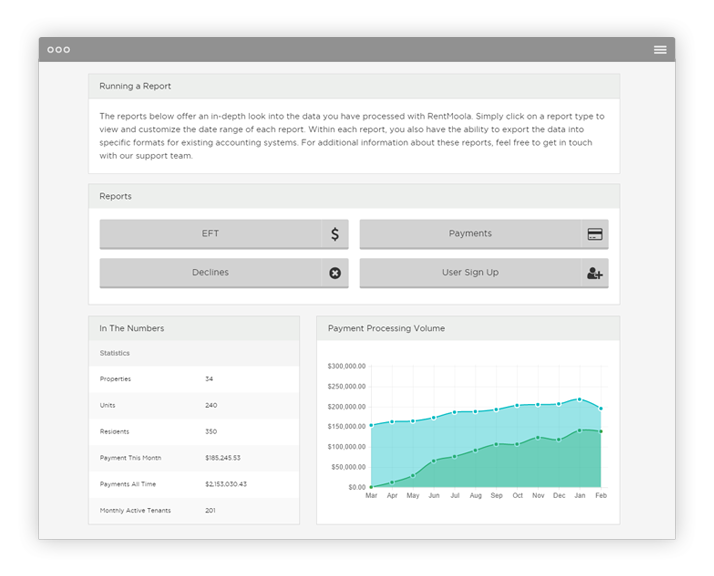This screenshot has width=714, height=576.
Task: Select the Payment Processing Volume heading
Action: 386,328
